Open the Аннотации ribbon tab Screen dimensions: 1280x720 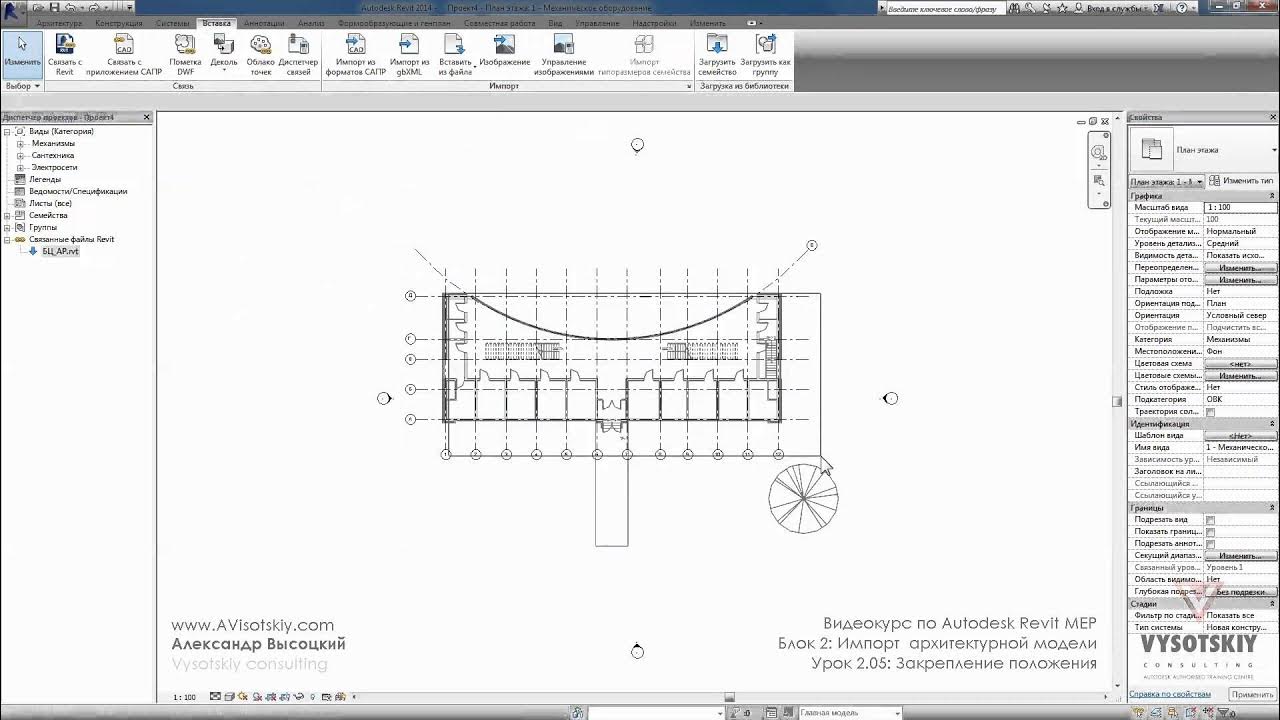pyautogui.click(x=264, y=23)
